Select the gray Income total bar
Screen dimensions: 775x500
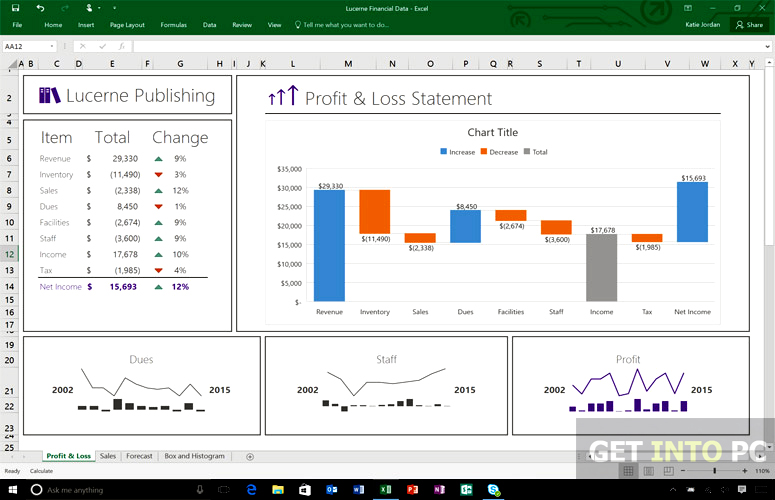tap(602, 268)
